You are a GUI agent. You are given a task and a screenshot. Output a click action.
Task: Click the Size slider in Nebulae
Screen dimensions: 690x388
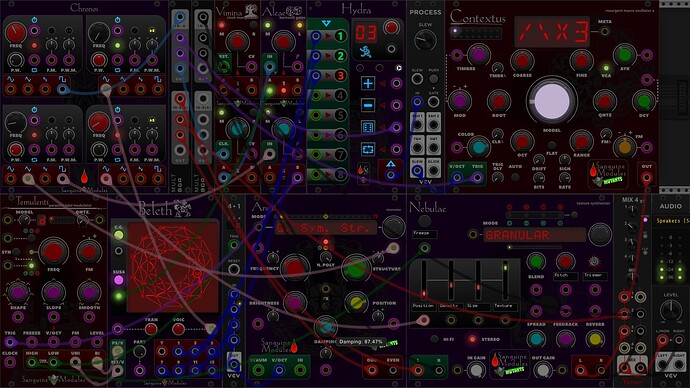(x=478, y=281)
